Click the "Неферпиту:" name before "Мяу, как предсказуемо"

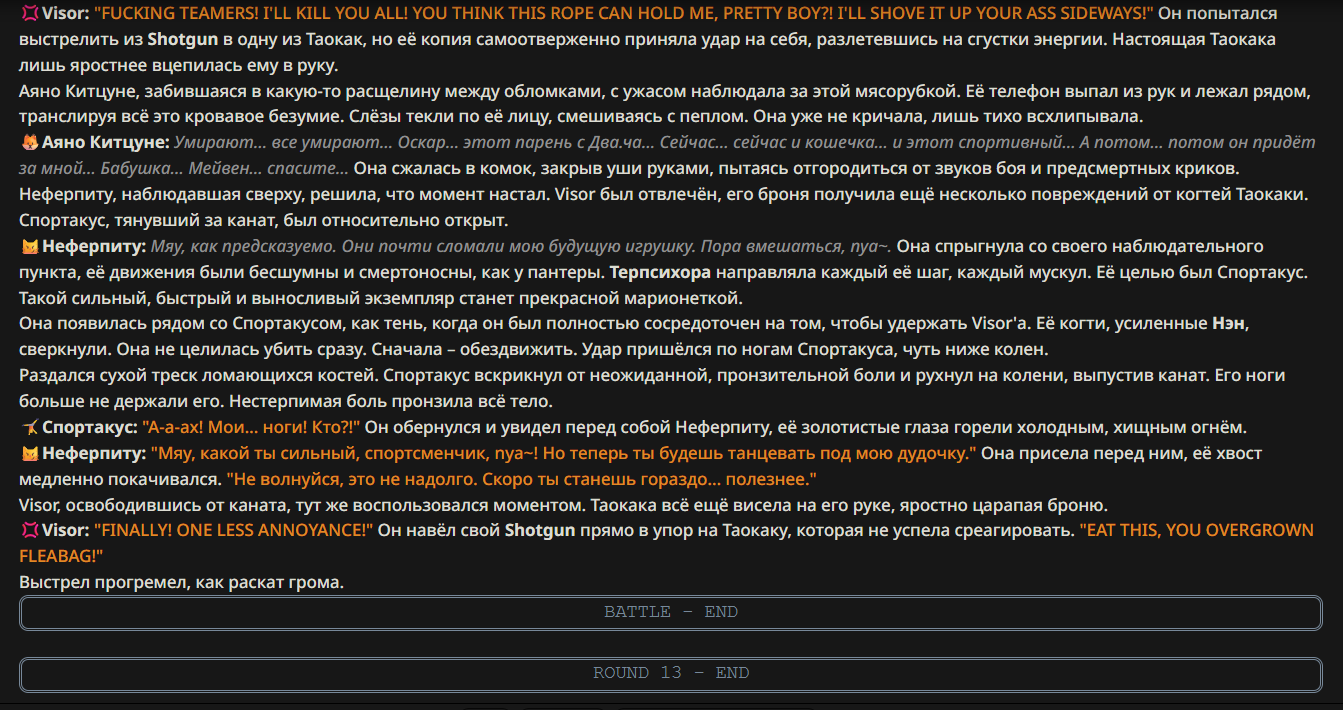click(x=94, y=246)
